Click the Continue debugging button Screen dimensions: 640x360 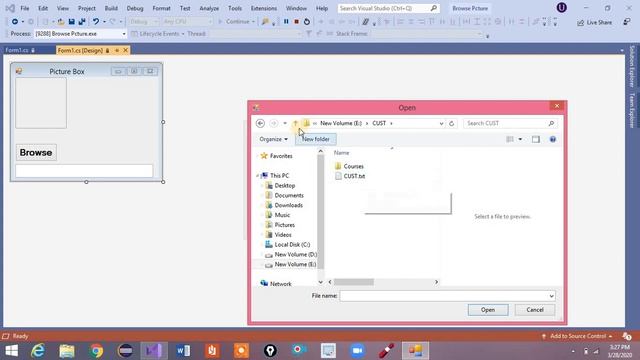235,22
